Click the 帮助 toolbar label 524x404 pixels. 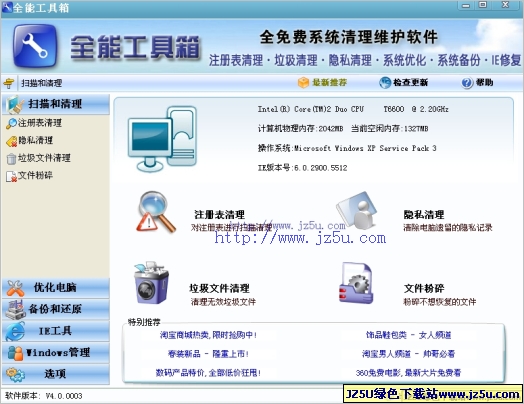(485, 83)
